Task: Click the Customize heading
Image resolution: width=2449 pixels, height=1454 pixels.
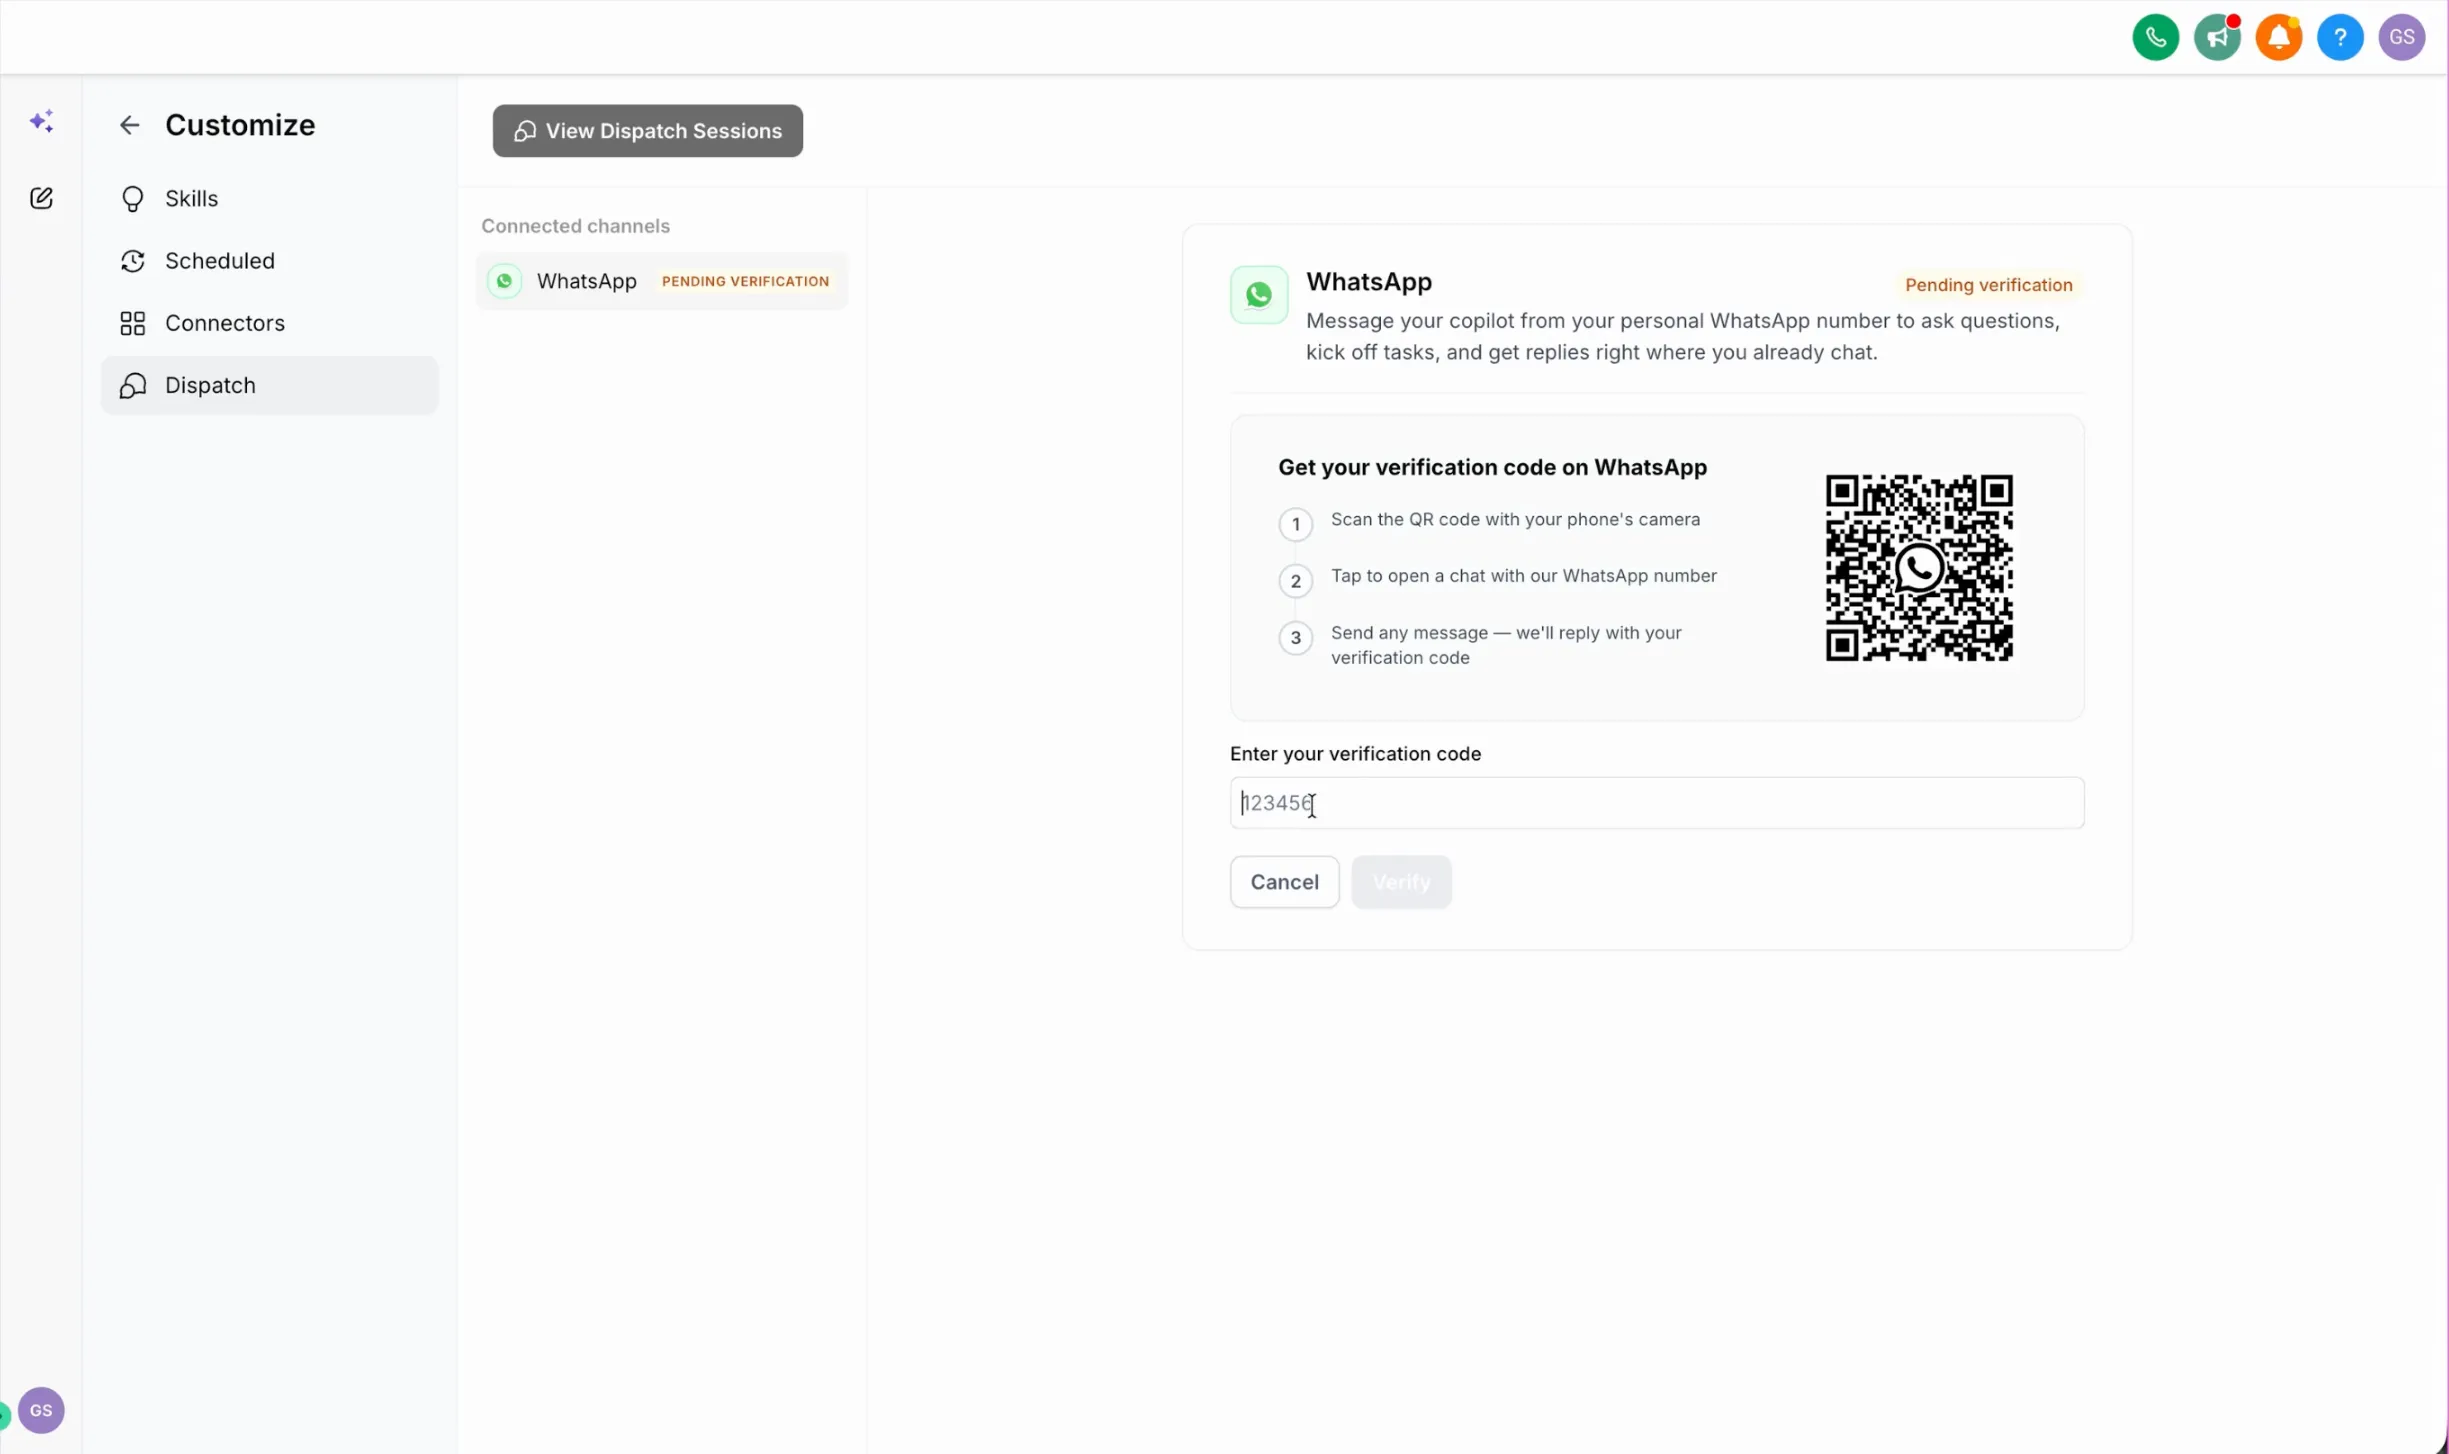Action: (x=240, y=125)
